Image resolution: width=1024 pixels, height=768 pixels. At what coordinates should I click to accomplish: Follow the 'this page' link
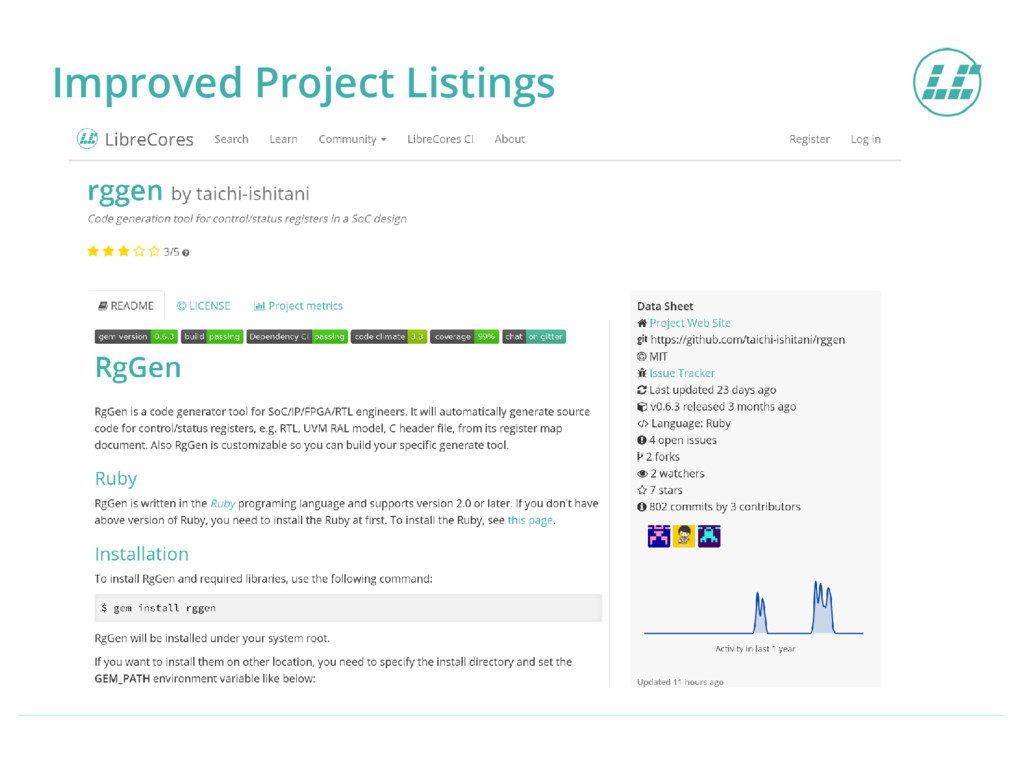pyautogui.click(x=530, y=520)
